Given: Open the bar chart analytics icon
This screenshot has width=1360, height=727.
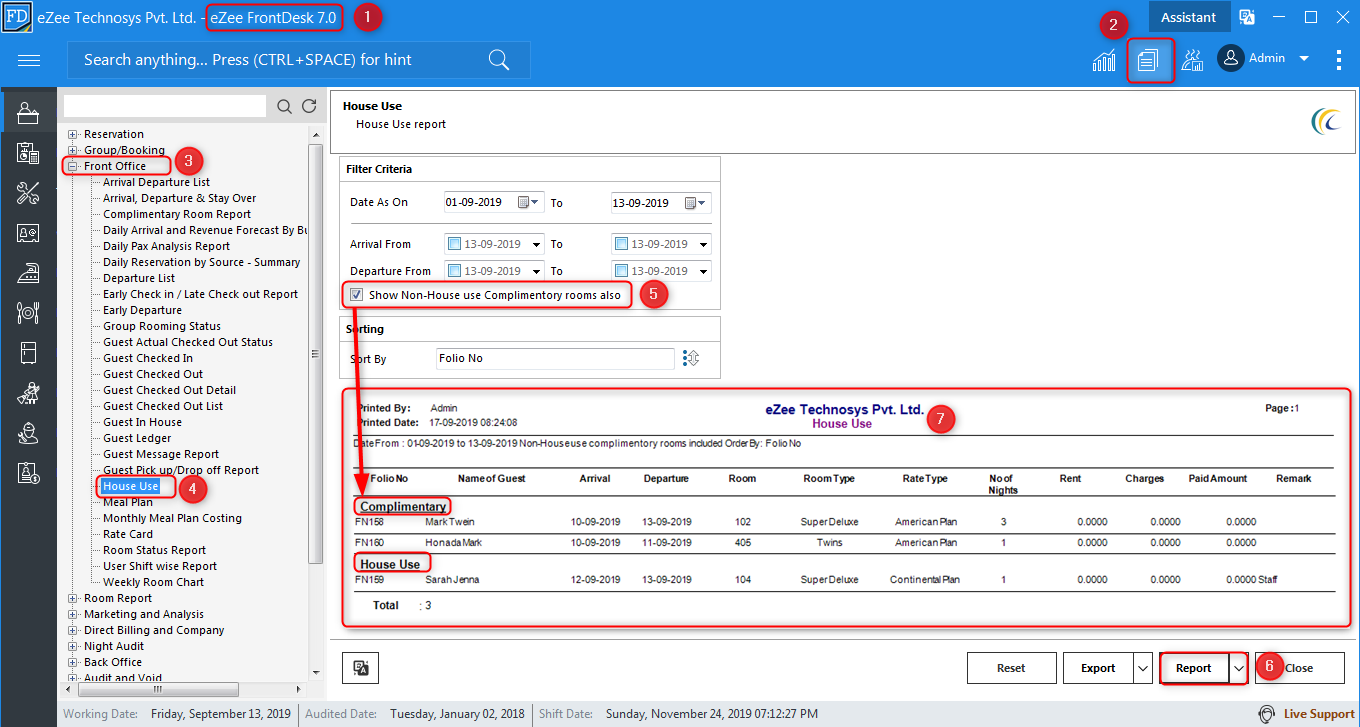Looking at the screenshot, I should (x=1104, y=60).
